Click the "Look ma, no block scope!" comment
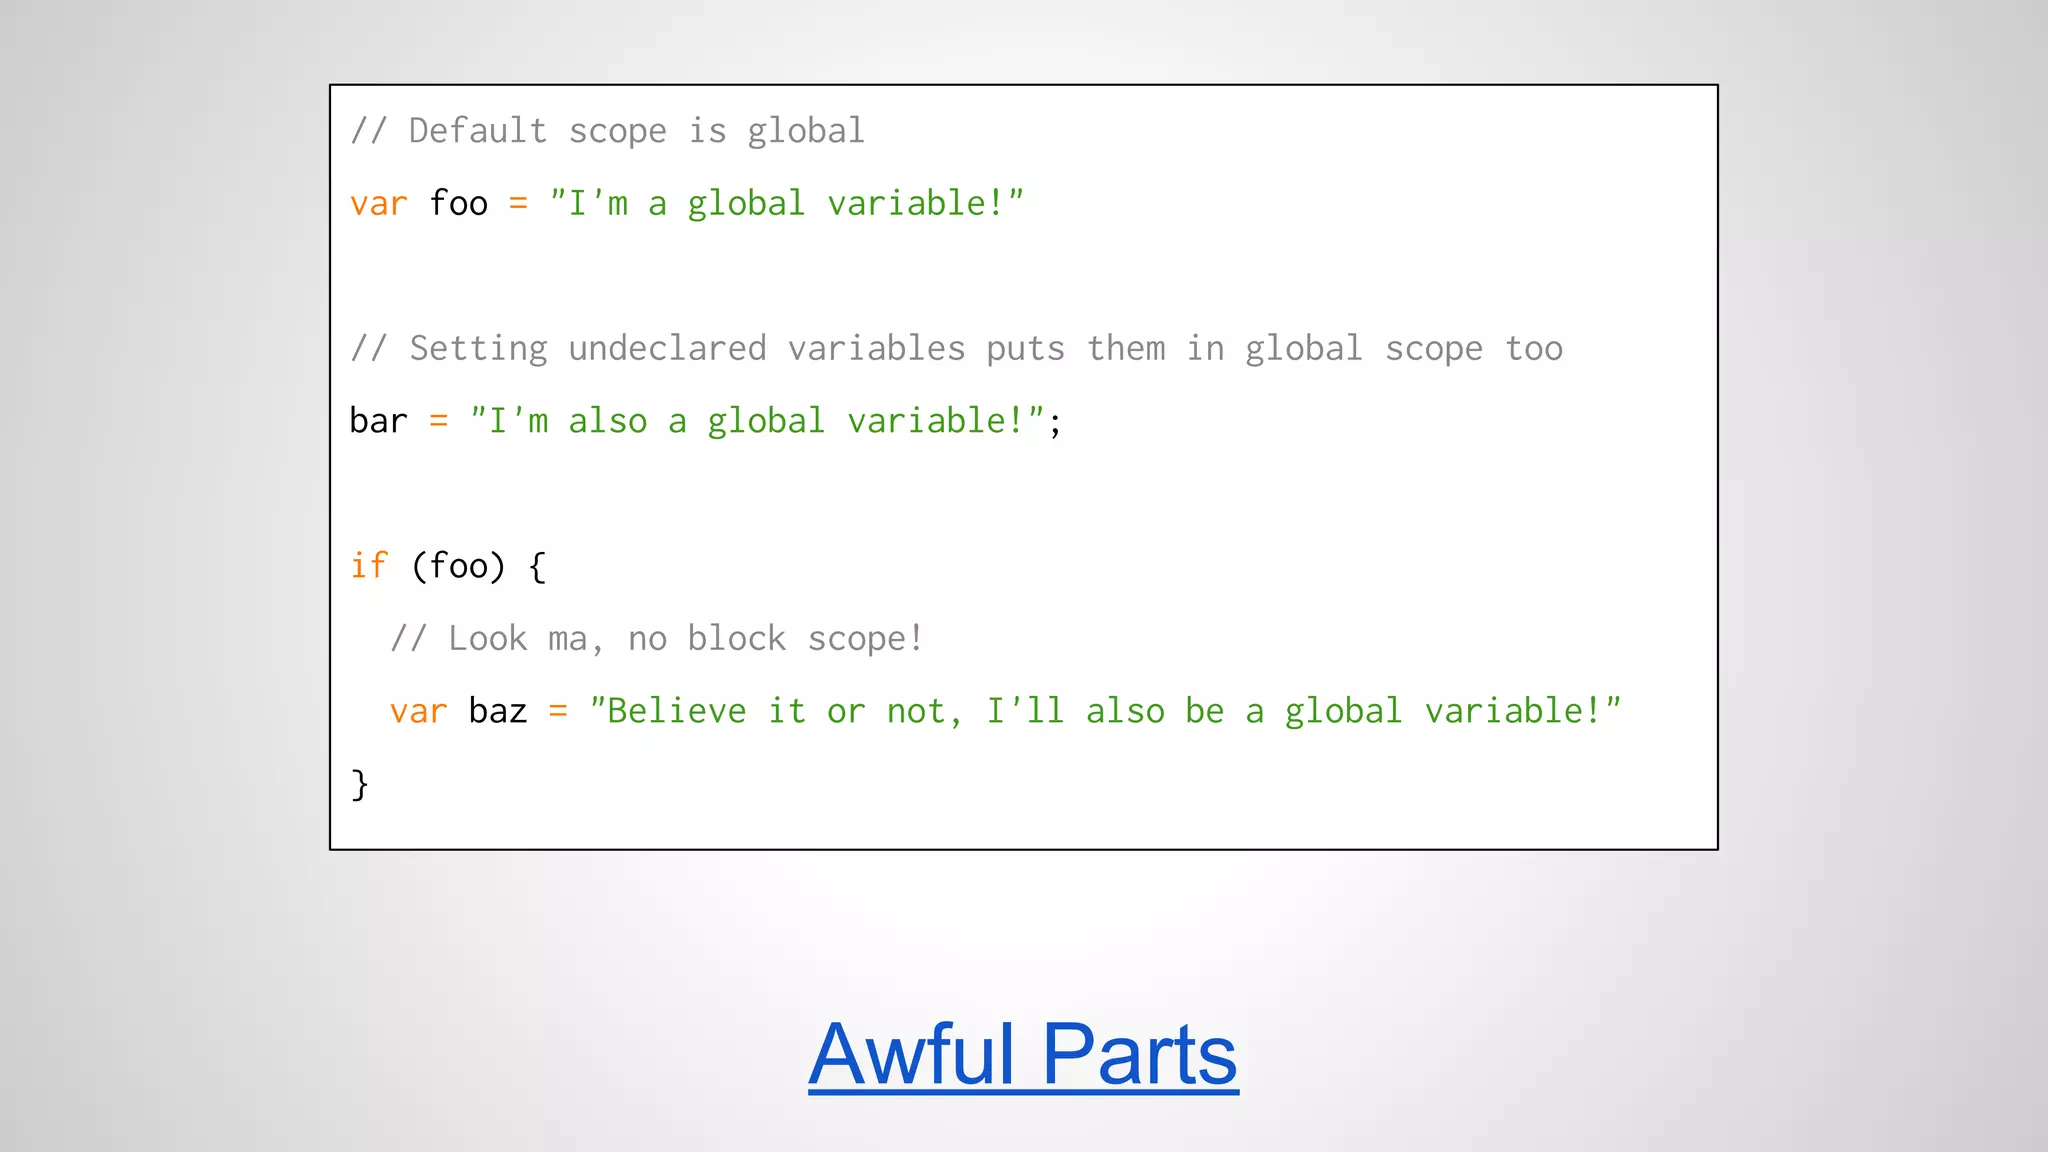Image resolution: width=2048 pixels, height=1152 pixels. [656, 639]
